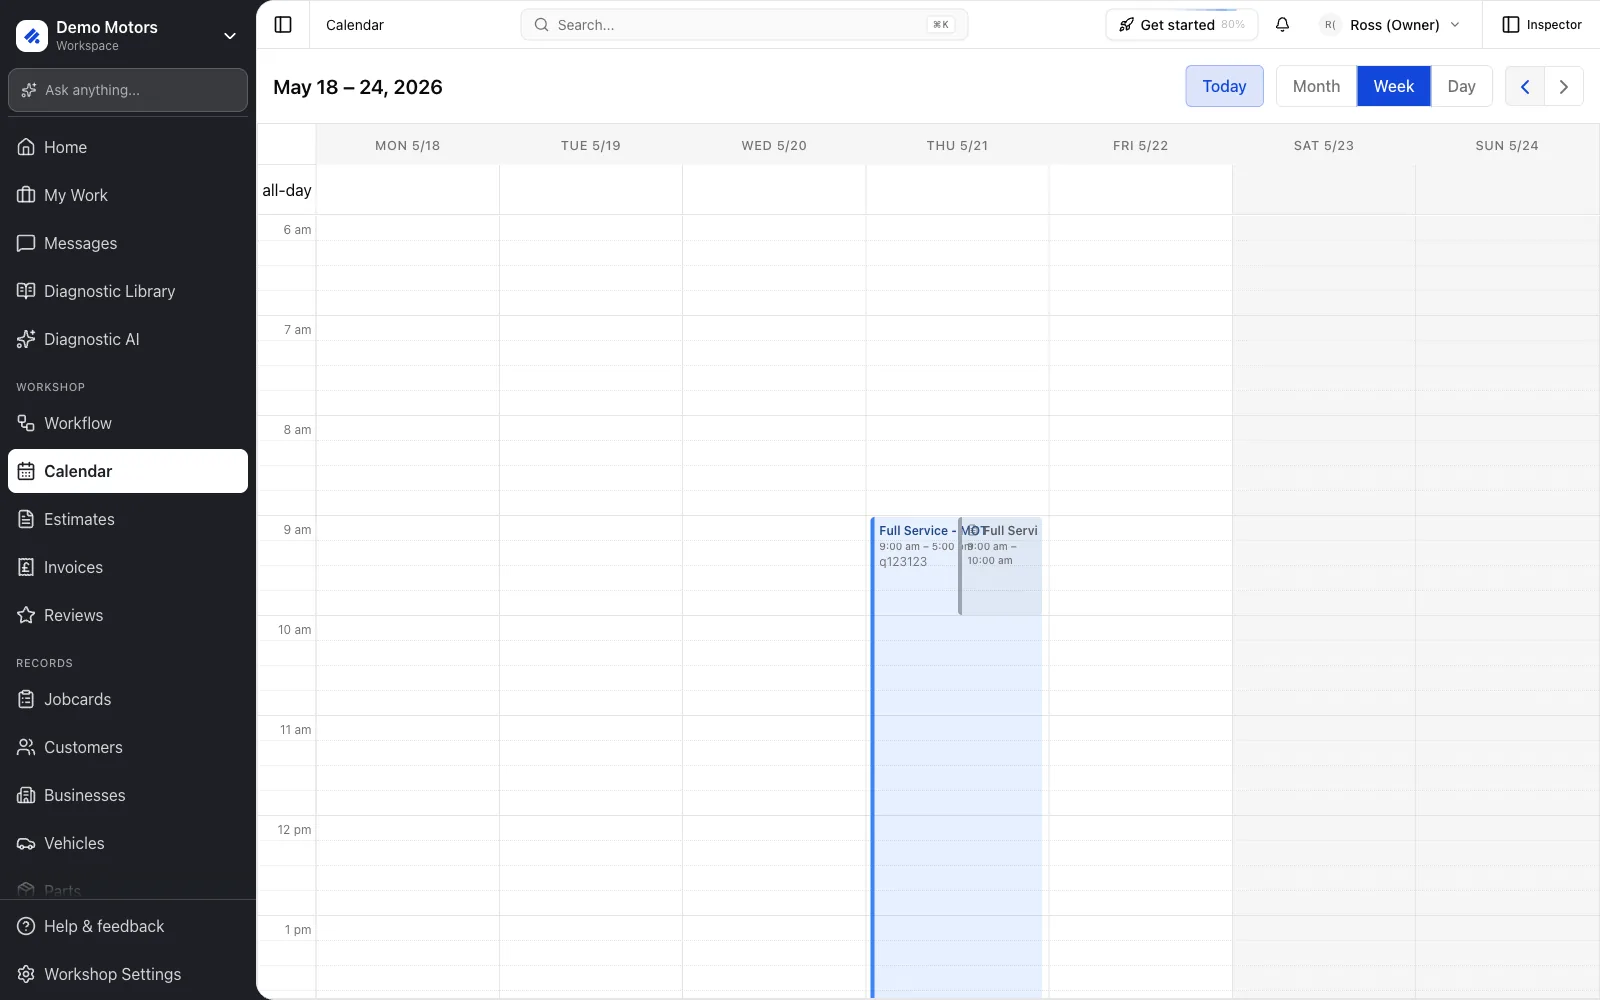Click the THU 5/21 column header
The image size is (1600, 1000).
coord(957,146)
